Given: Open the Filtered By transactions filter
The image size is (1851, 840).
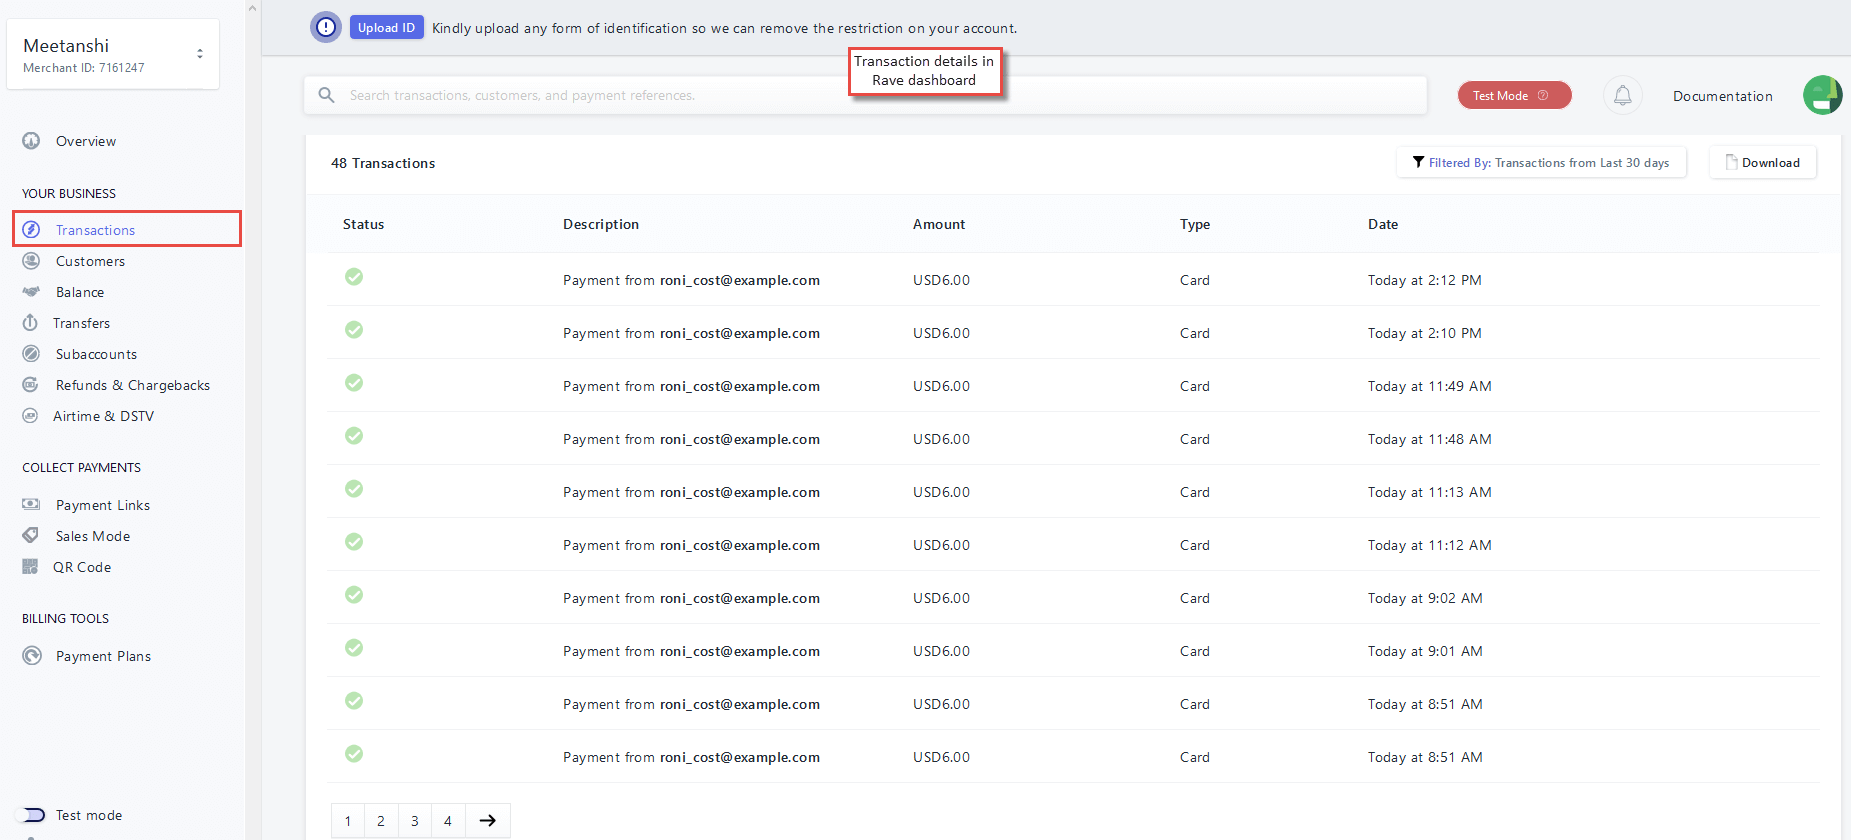Looking at the screenshot, I should (1540, 163).
